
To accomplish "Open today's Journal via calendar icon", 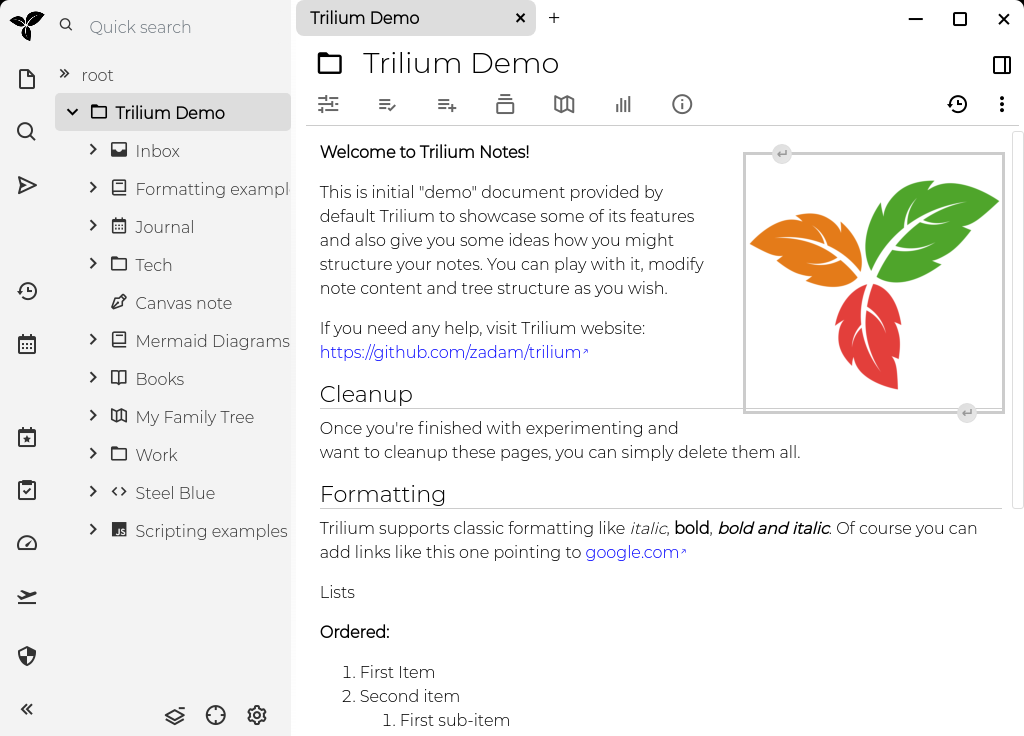I will click(x=26, y=343).
